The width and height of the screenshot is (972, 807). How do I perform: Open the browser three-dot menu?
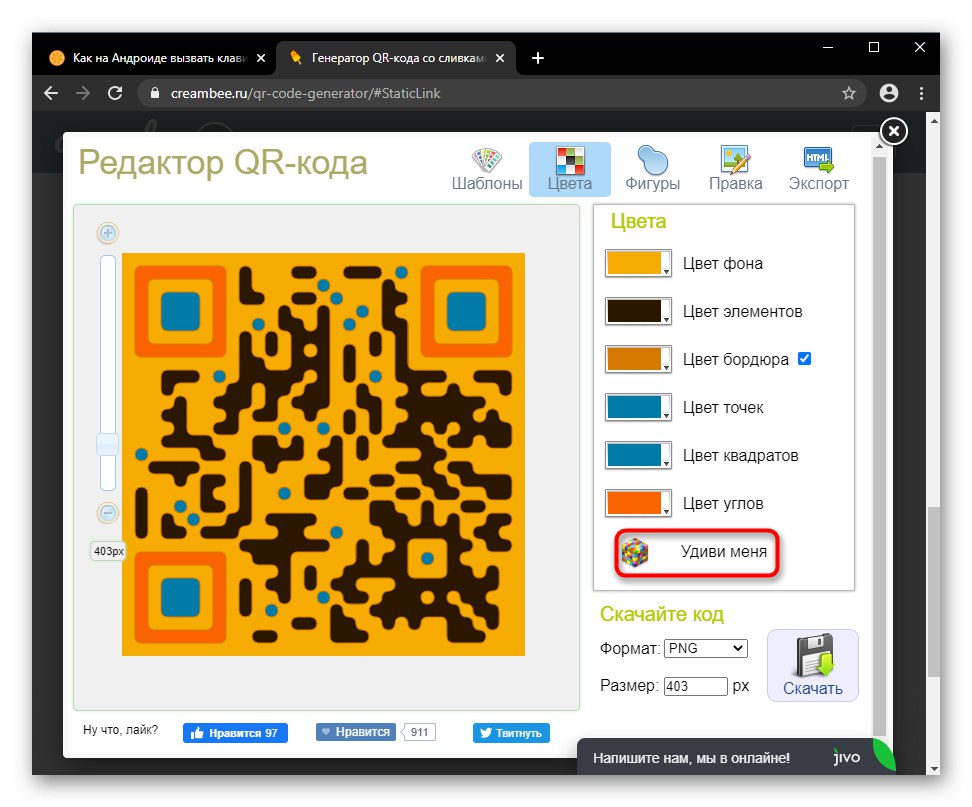click(921, 93)
